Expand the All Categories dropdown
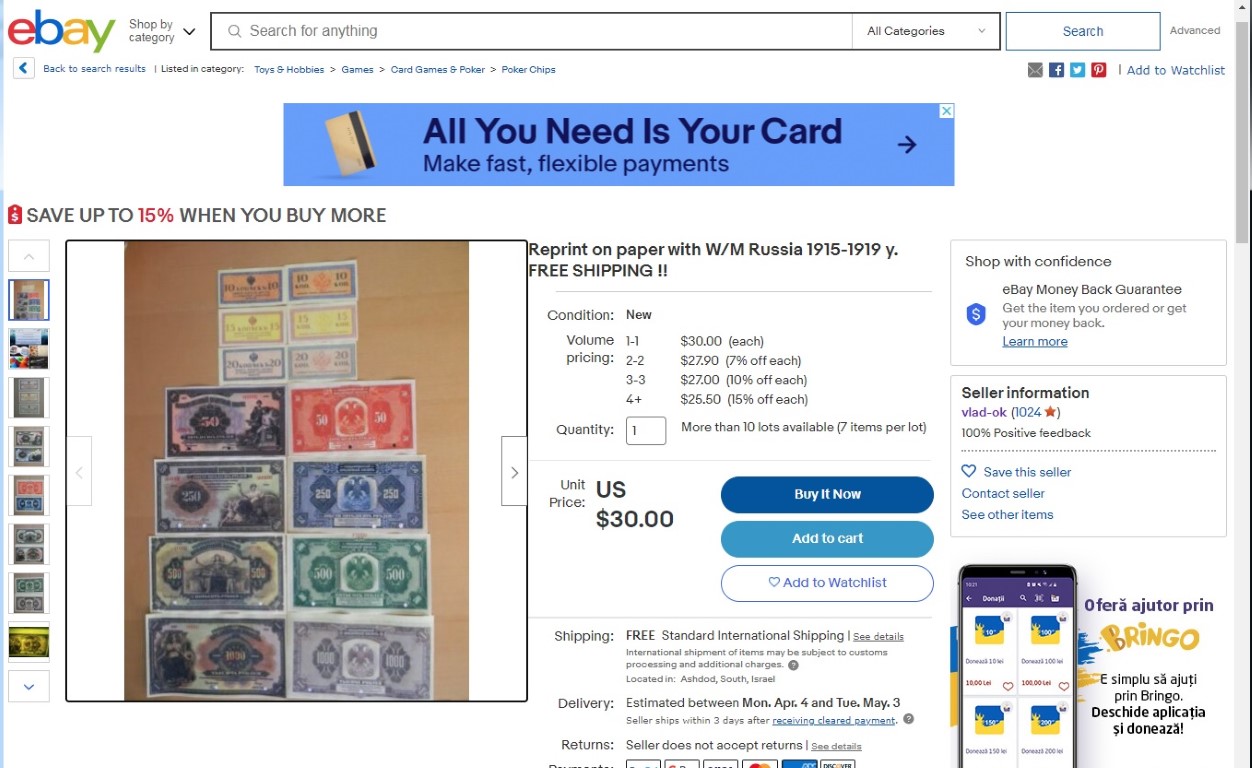The image size is (1252, 768). pos(926,31)
